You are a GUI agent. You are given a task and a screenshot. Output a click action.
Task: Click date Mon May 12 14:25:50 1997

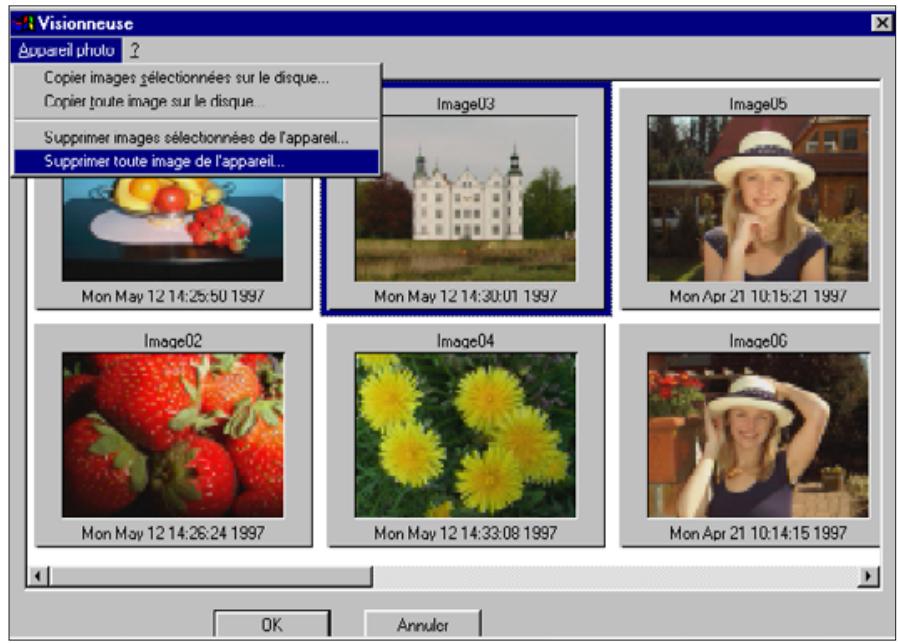coord(173,296)
